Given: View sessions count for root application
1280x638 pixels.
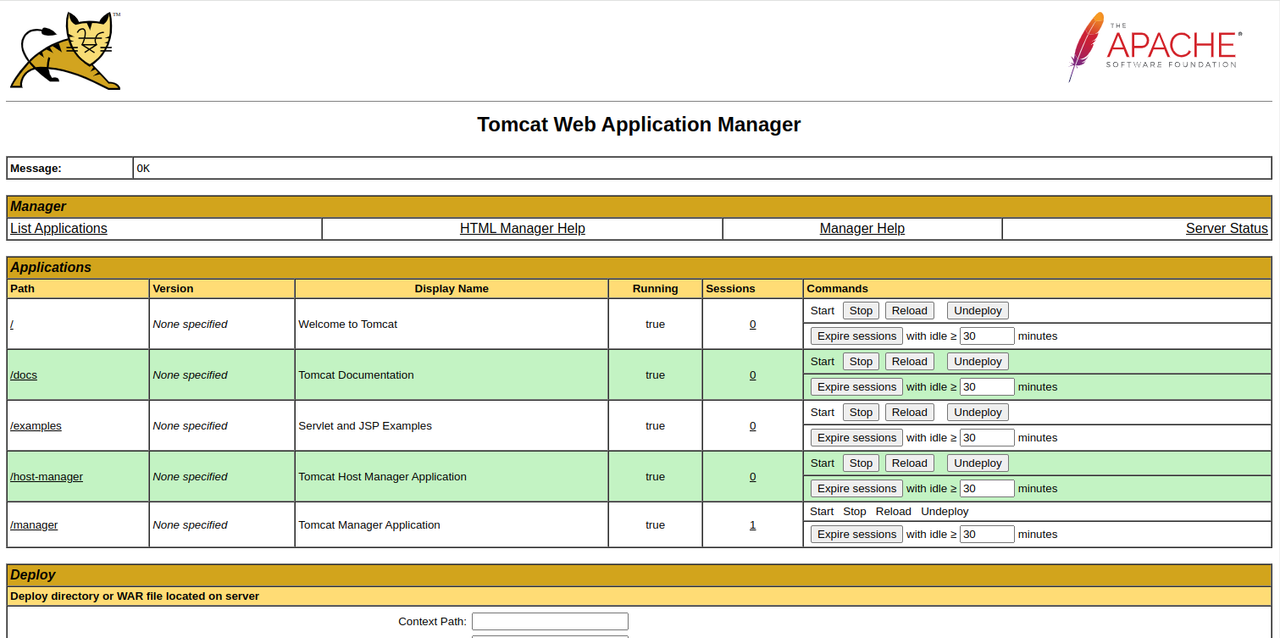Looking at the screenshot, I should pos(753,324).
